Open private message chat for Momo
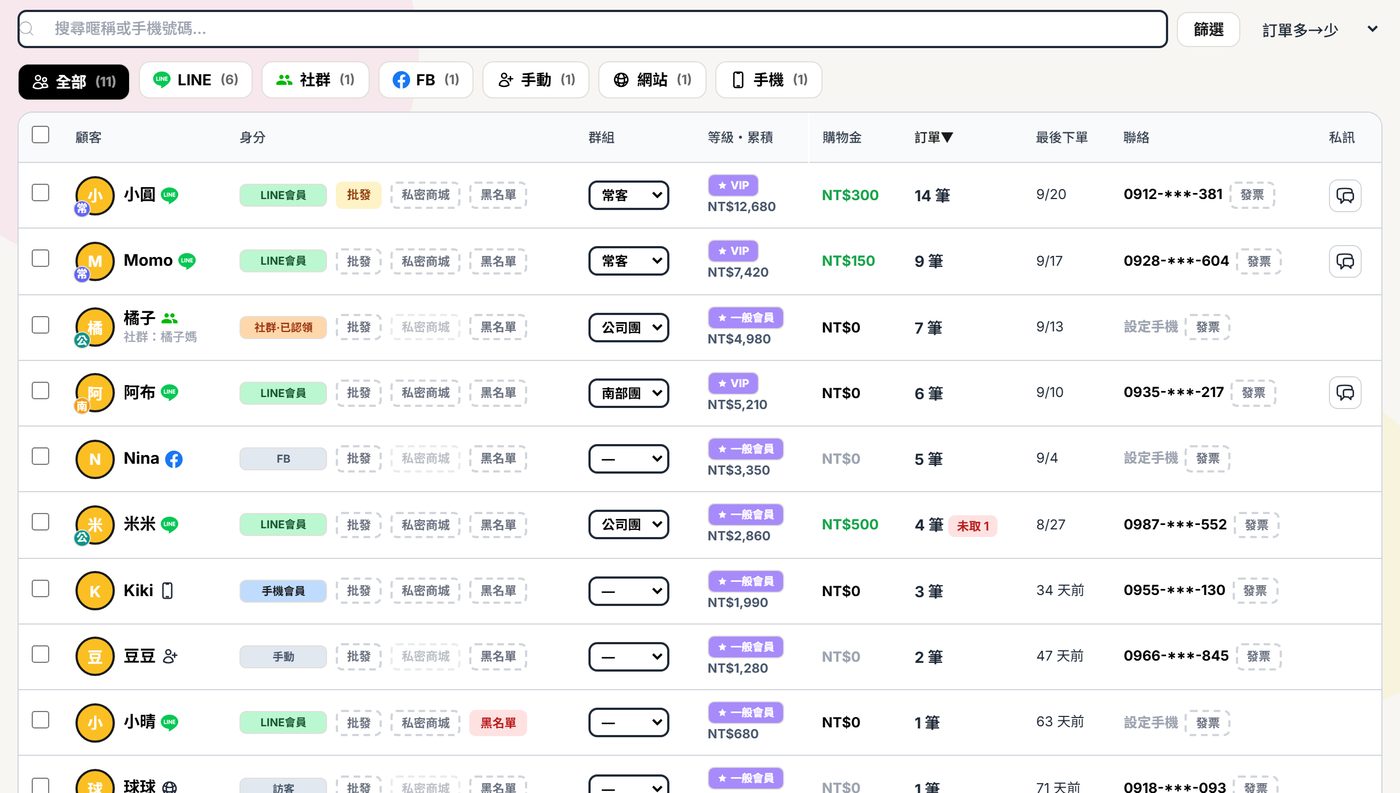This screenshot has width=1400, height=793. tap(1345, 261)
